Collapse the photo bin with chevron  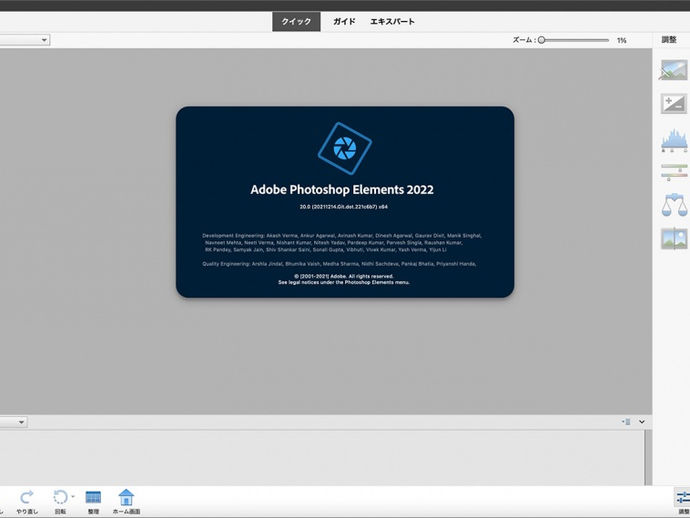pos(642,422)
